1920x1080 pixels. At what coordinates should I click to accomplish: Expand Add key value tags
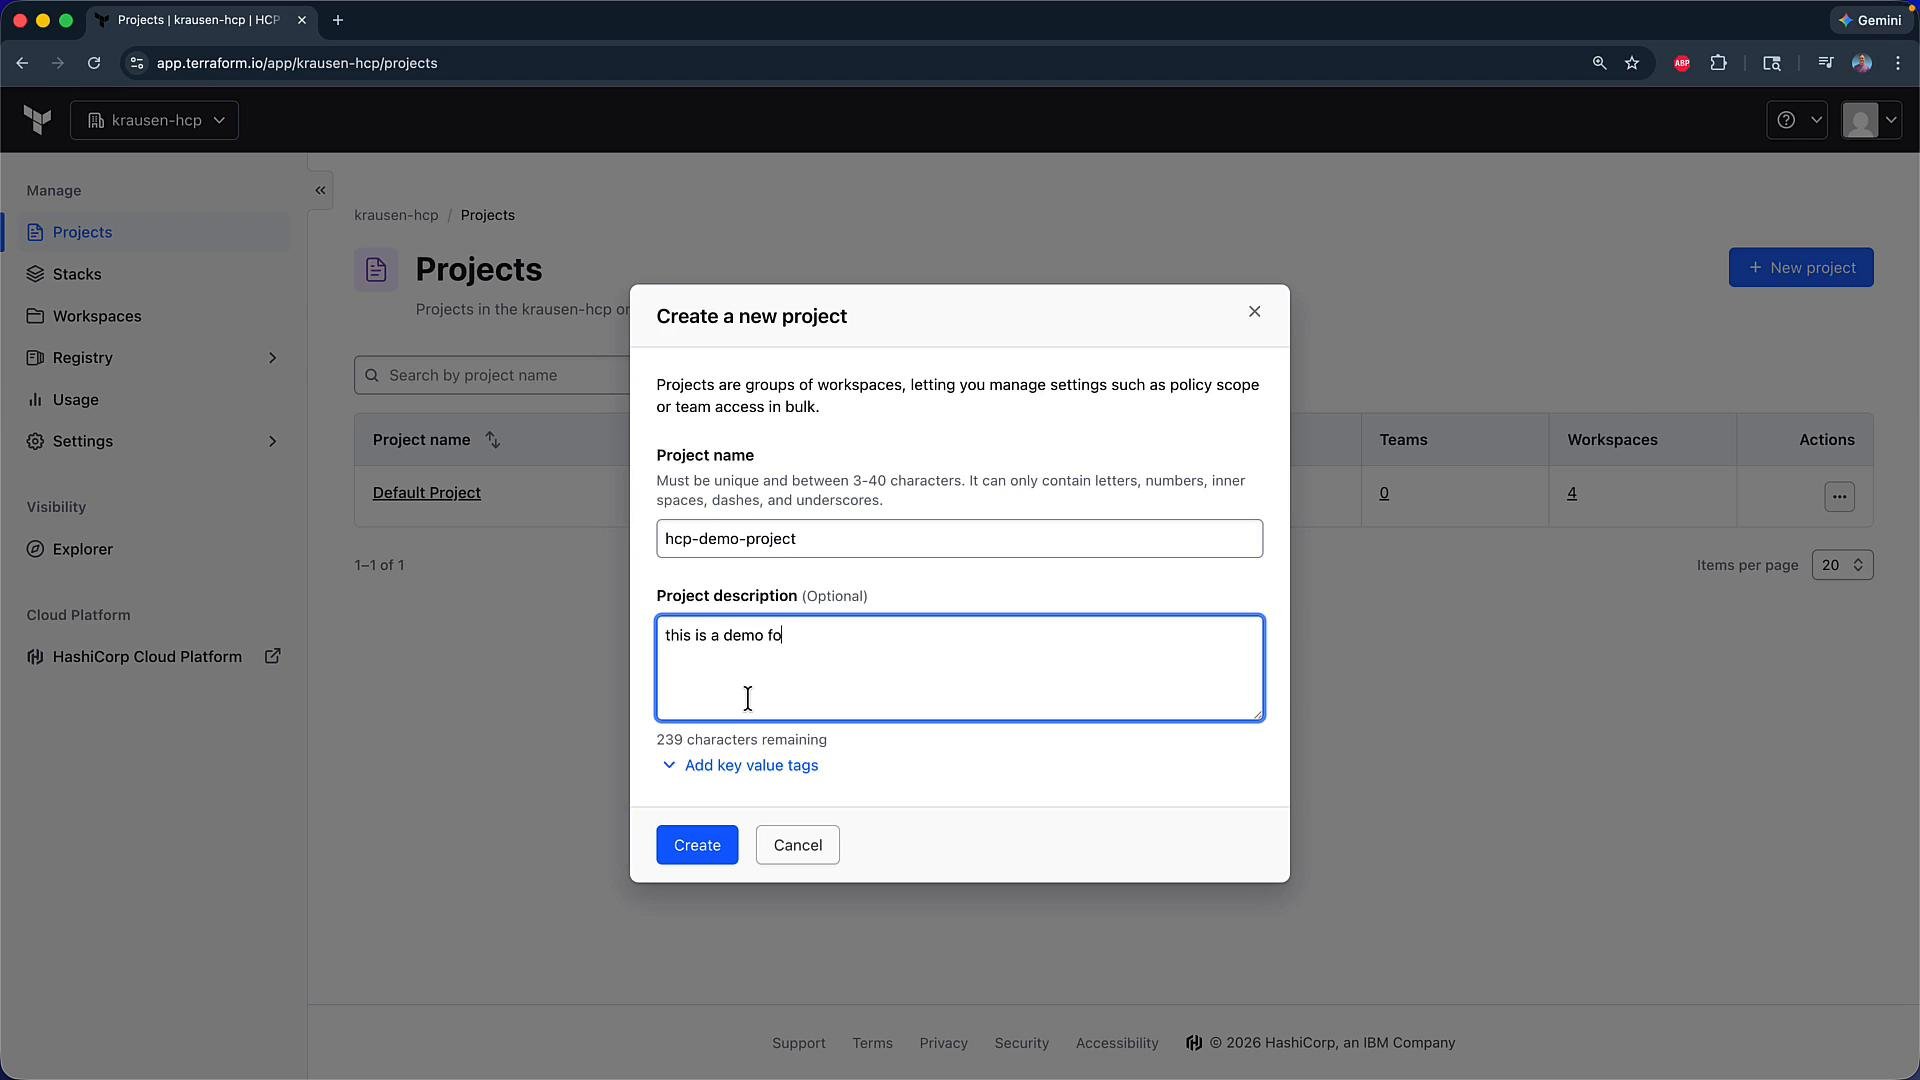(x=740, y=766)
